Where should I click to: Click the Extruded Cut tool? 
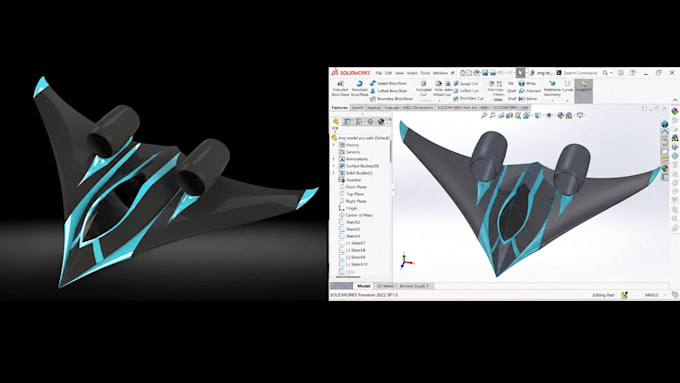coord(424,88)
